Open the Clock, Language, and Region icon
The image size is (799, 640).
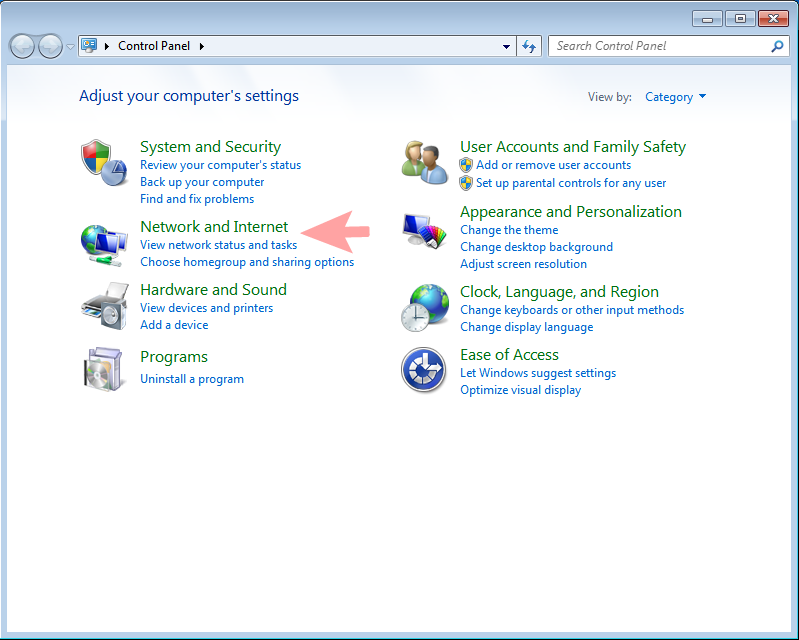click(x=425, y=307)
